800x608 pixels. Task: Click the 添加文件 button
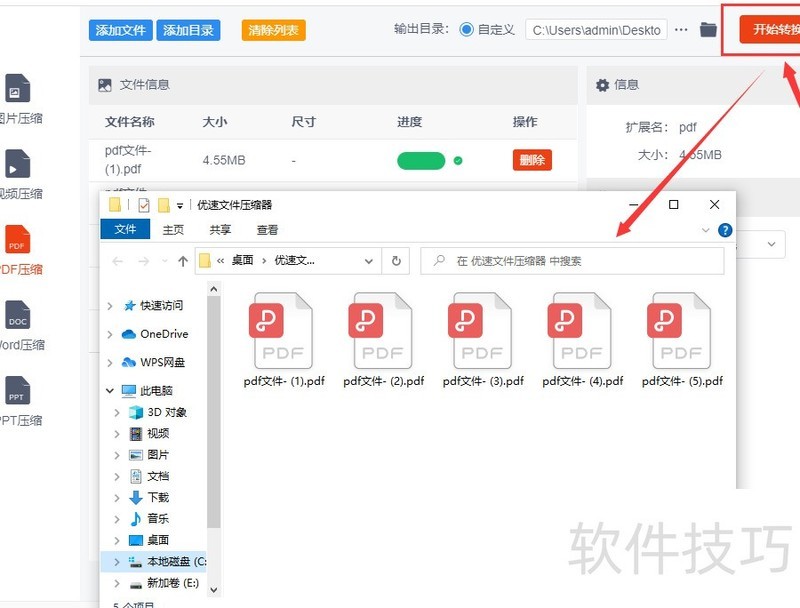click(x=120, y=29)
